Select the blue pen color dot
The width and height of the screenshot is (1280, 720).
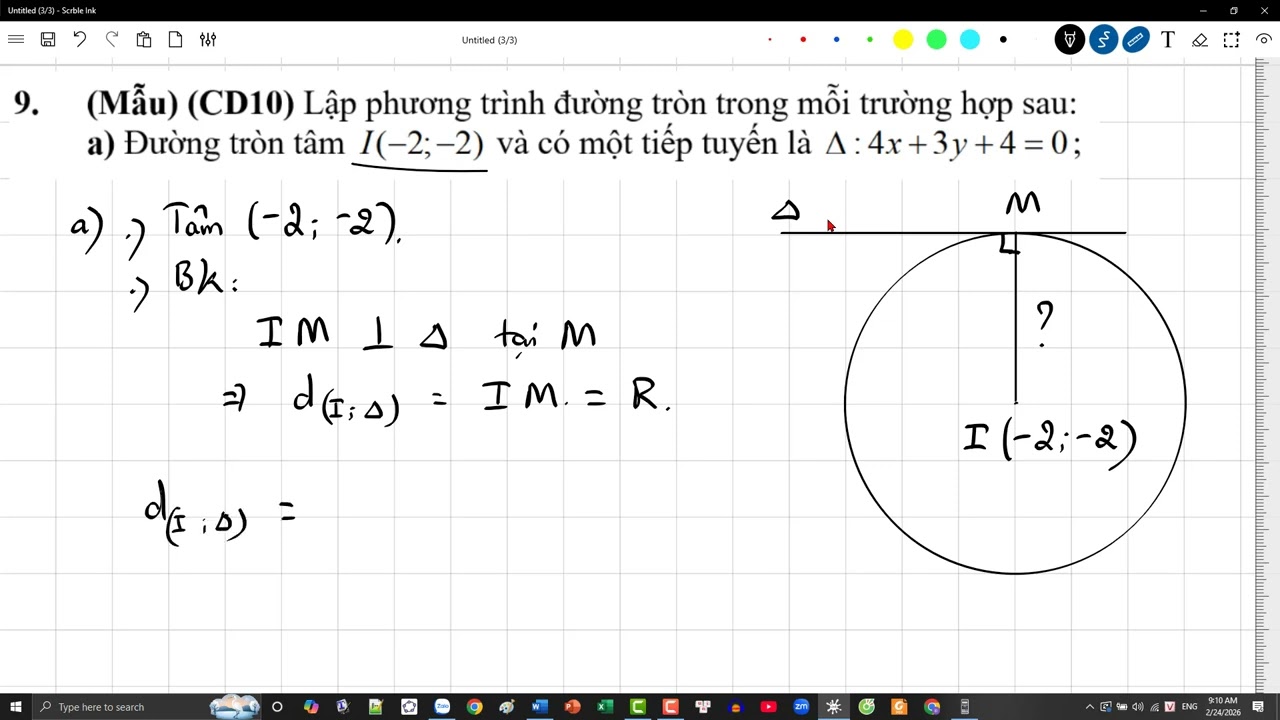tap(836, 40)
